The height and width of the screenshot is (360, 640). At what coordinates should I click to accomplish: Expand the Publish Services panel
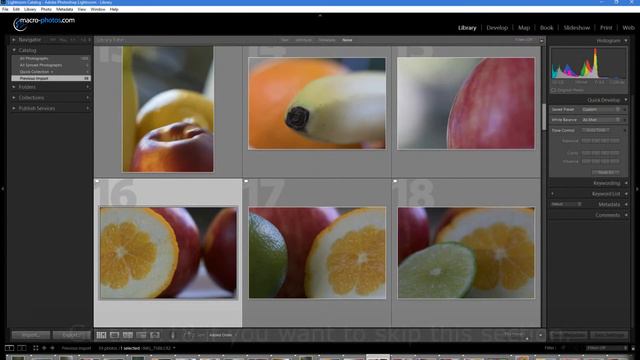point(13,108)
